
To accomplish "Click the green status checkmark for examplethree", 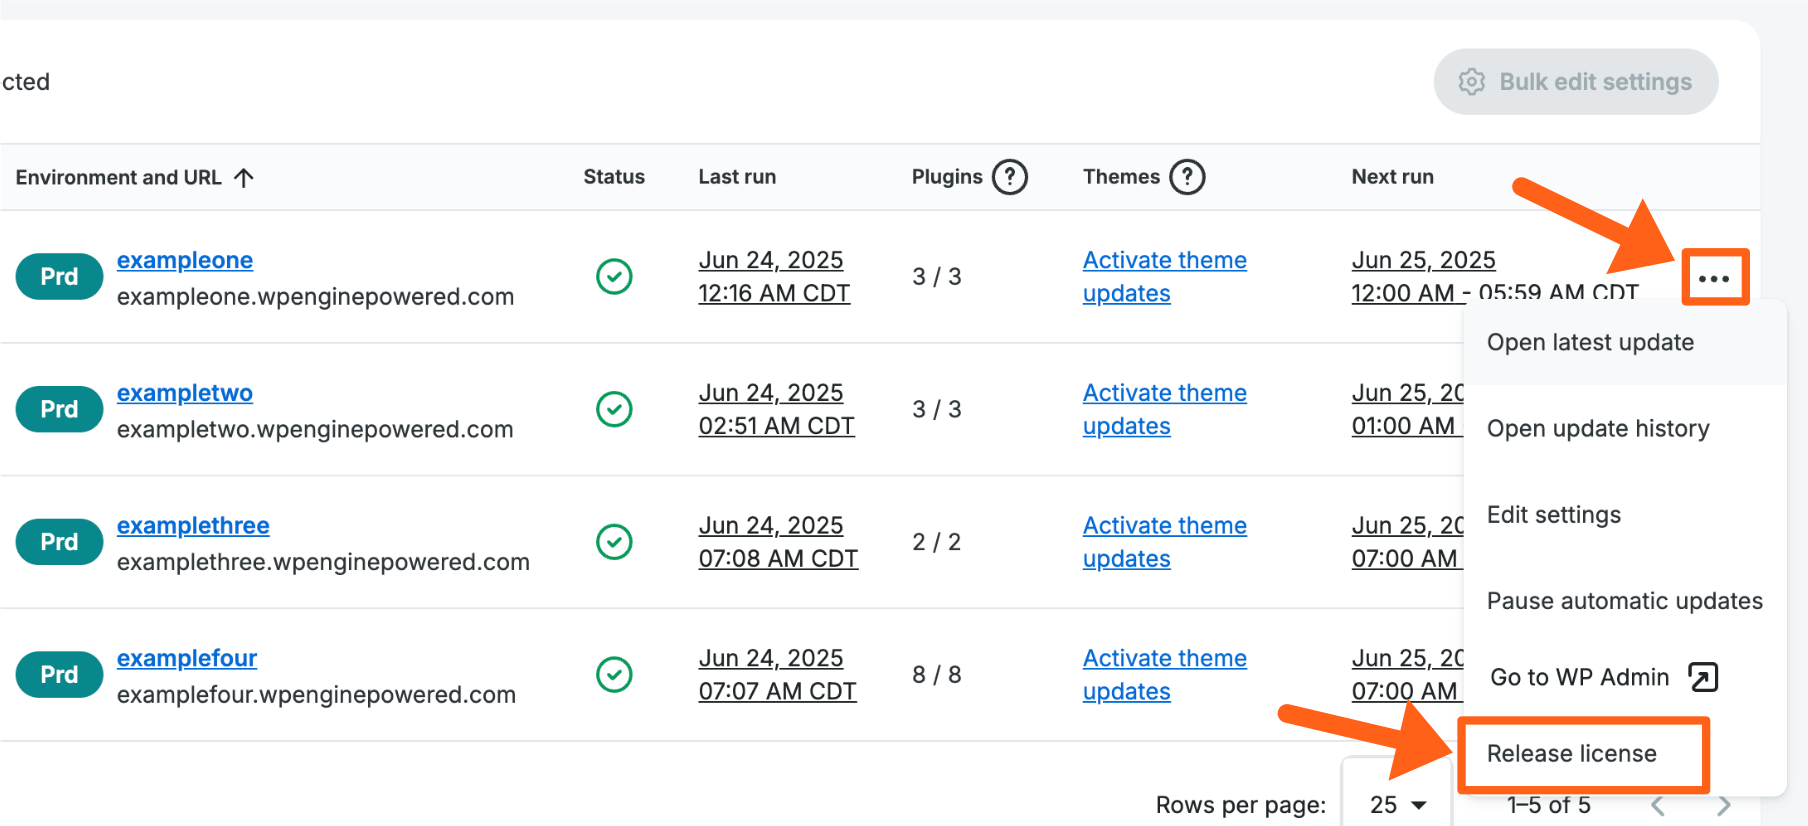I will coord(614,541).
